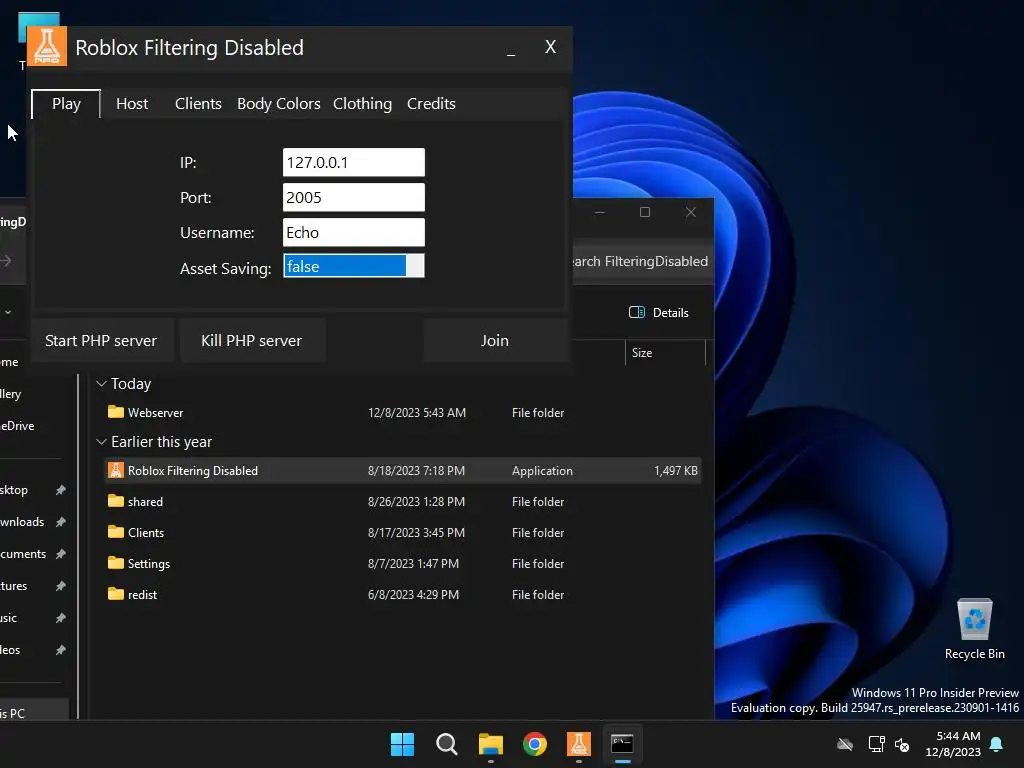
Task: Click the Username input field
Action: coord(353,232)
